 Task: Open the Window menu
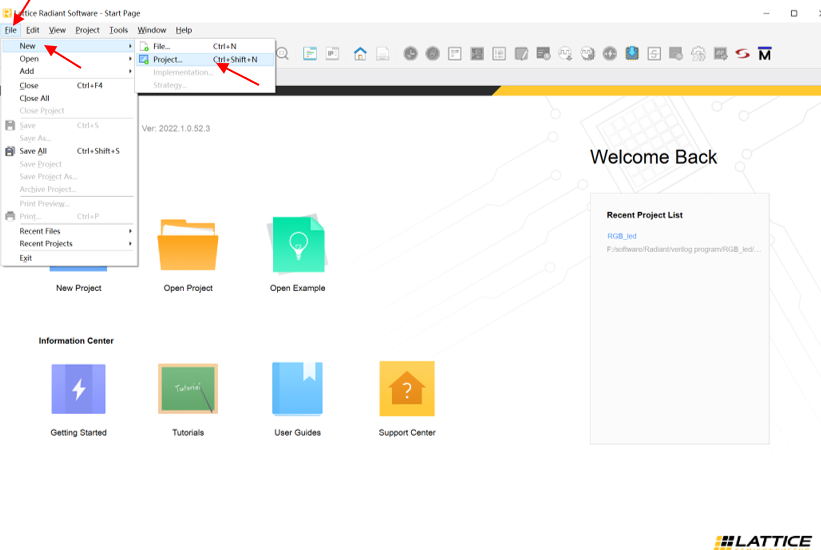coord(152,30)
